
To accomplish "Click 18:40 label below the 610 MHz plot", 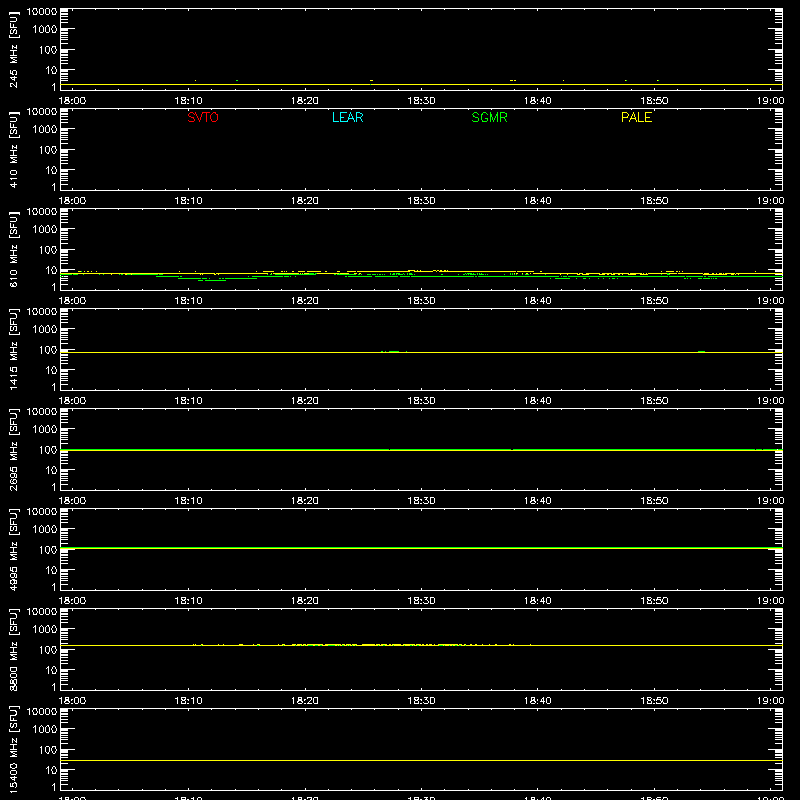I will click(538, 301).
